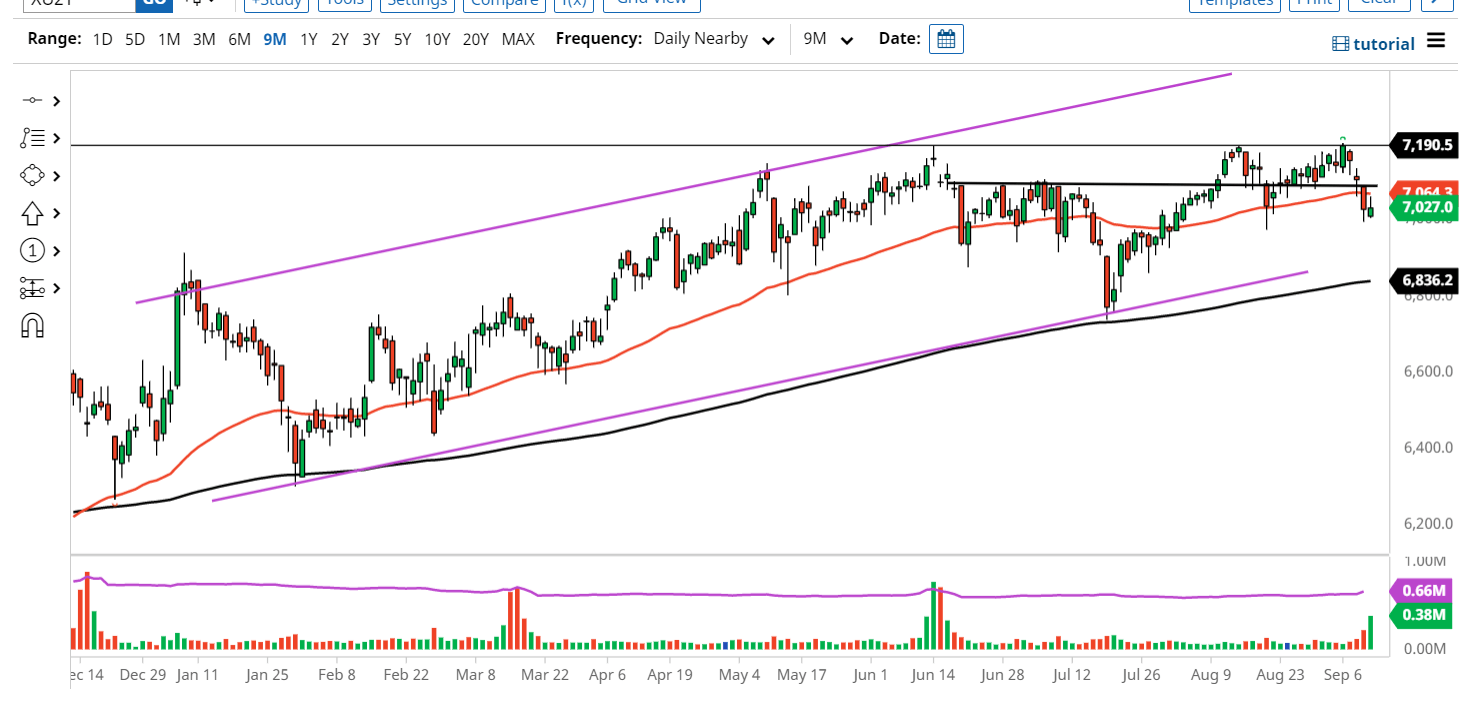This screenshot has height=711, width=1466.
Task: Switch chart range to 1Y
Action: (307, 39)
